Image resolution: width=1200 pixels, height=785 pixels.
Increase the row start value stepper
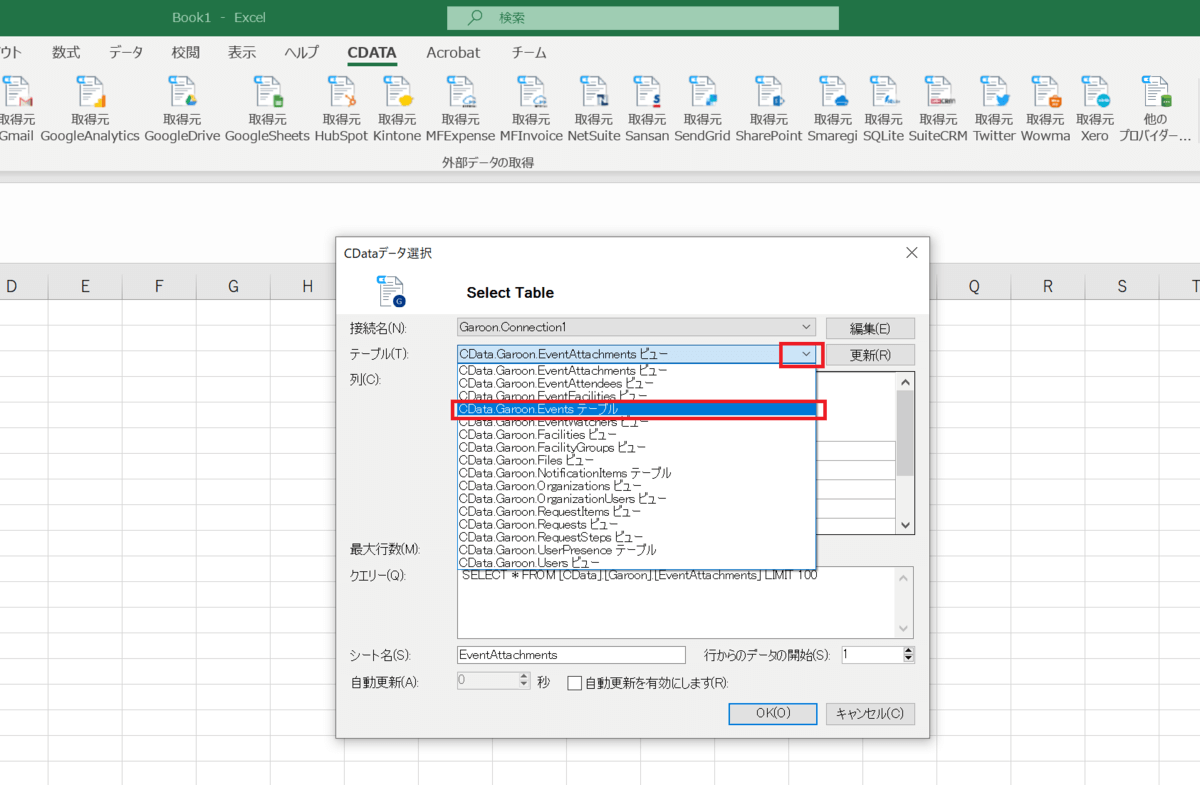908,650
